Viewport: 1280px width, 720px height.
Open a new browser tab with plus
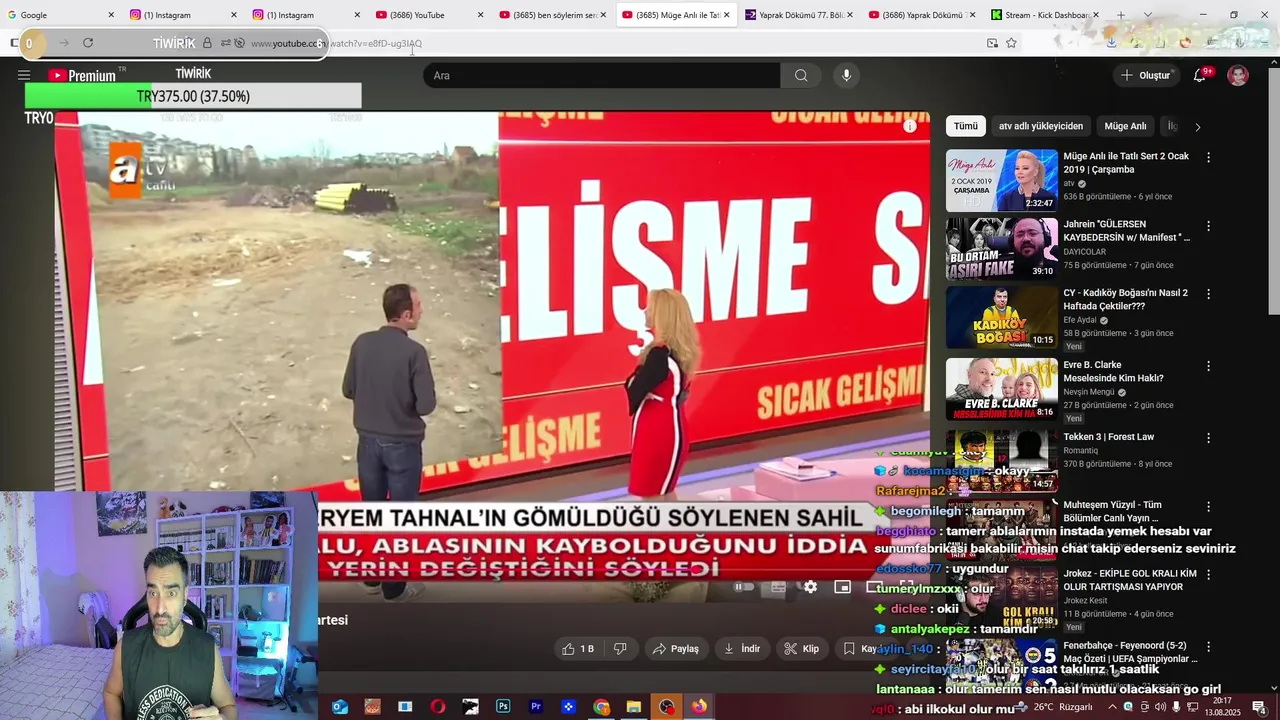point(1121,15)
